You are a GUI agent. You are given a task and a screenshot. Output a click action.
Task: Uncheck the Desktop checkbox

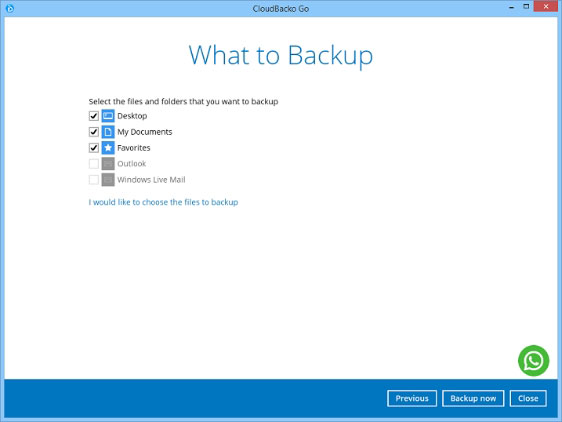94,116
